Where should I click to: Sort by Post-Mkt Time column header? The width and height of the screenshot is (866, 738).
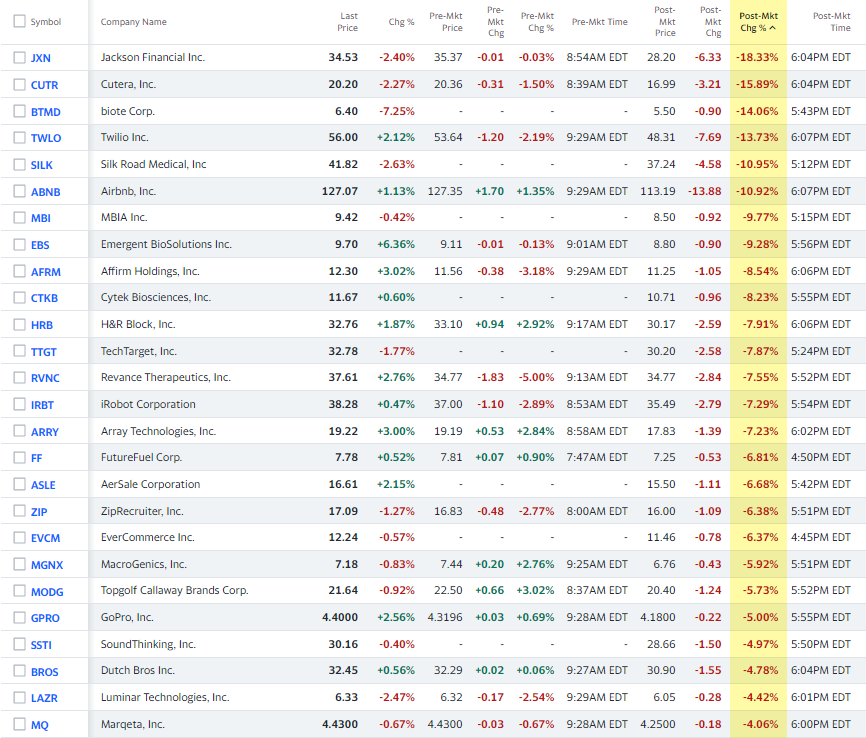click(x=832, y=22)
